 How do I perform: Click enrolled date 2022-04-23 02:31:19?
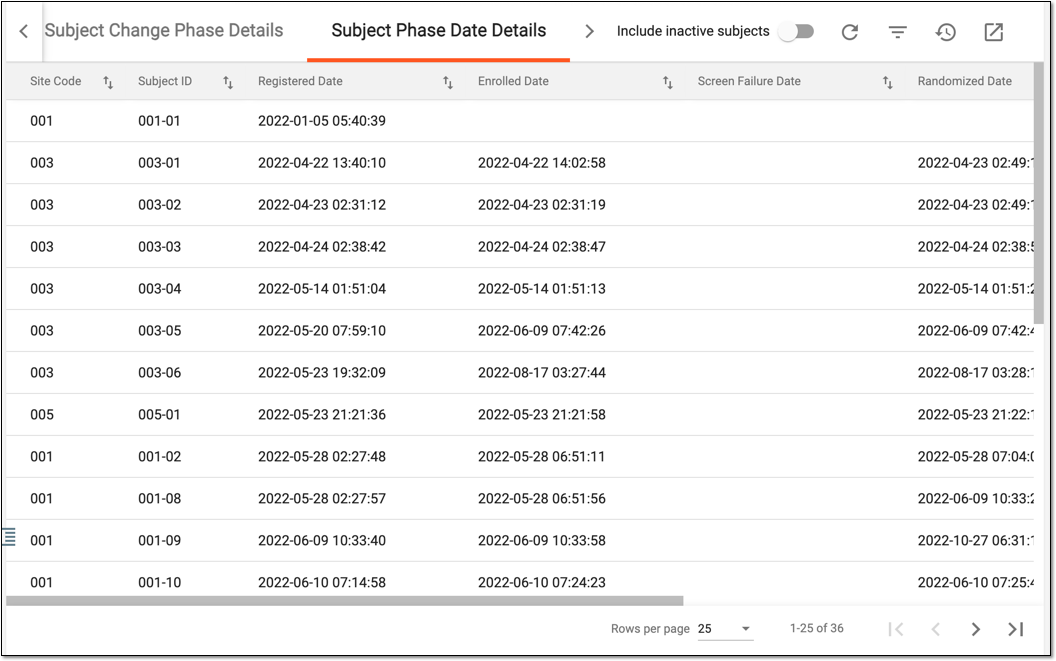[x=541, y=205]
